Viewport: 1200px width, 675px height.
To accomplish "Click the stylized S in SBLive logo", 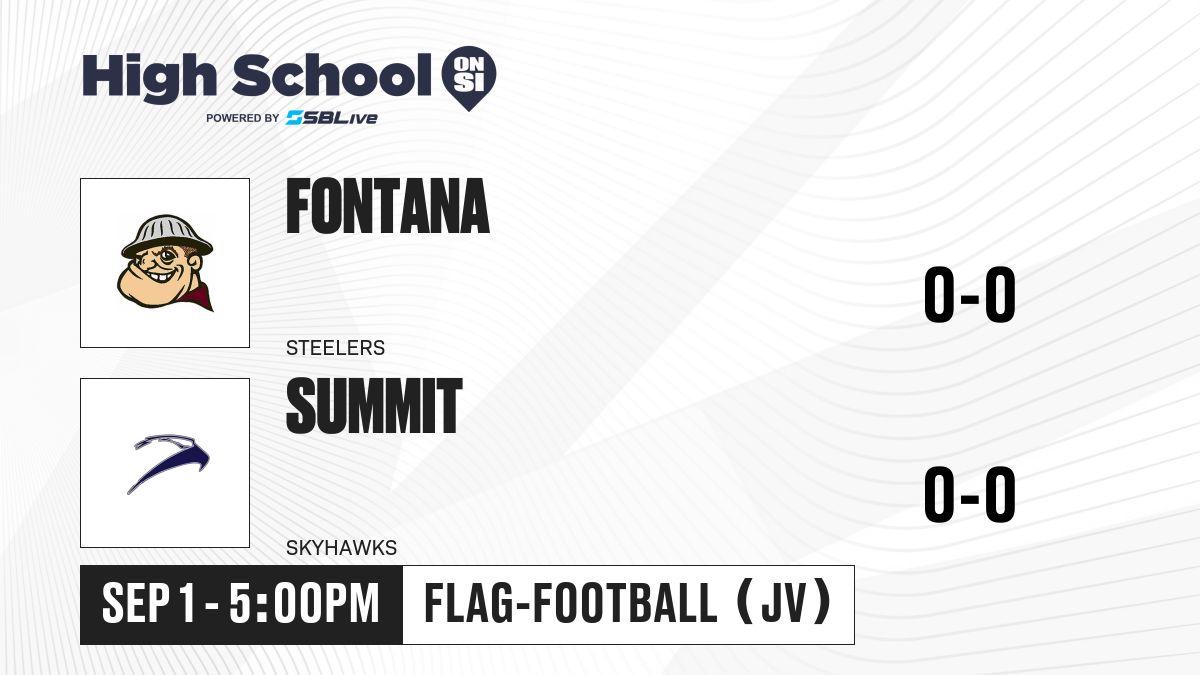I will [295, 118].
